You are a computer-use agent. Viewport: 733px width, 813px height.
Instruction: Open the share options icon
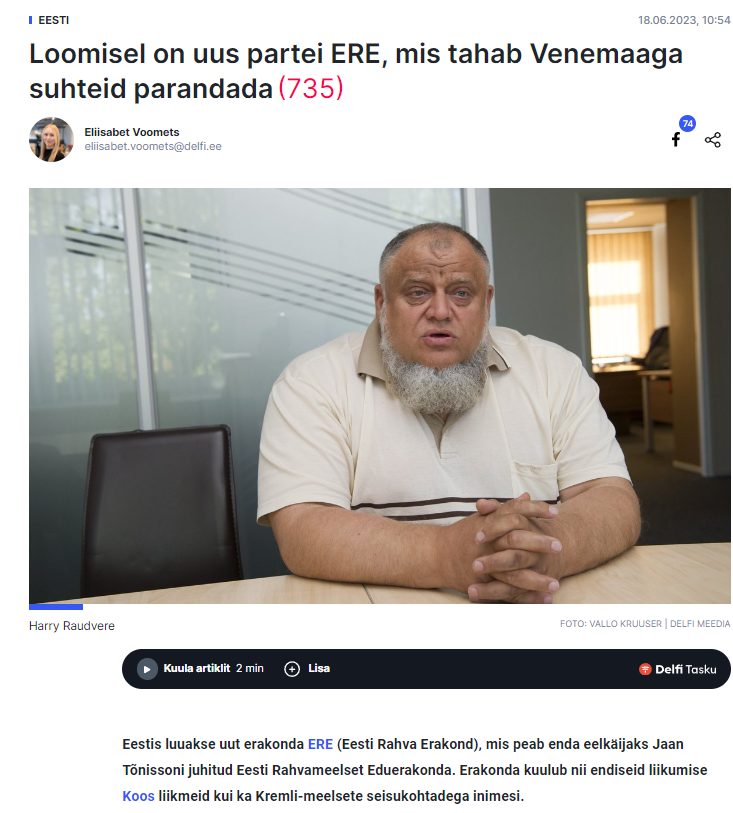click(713, 139)
